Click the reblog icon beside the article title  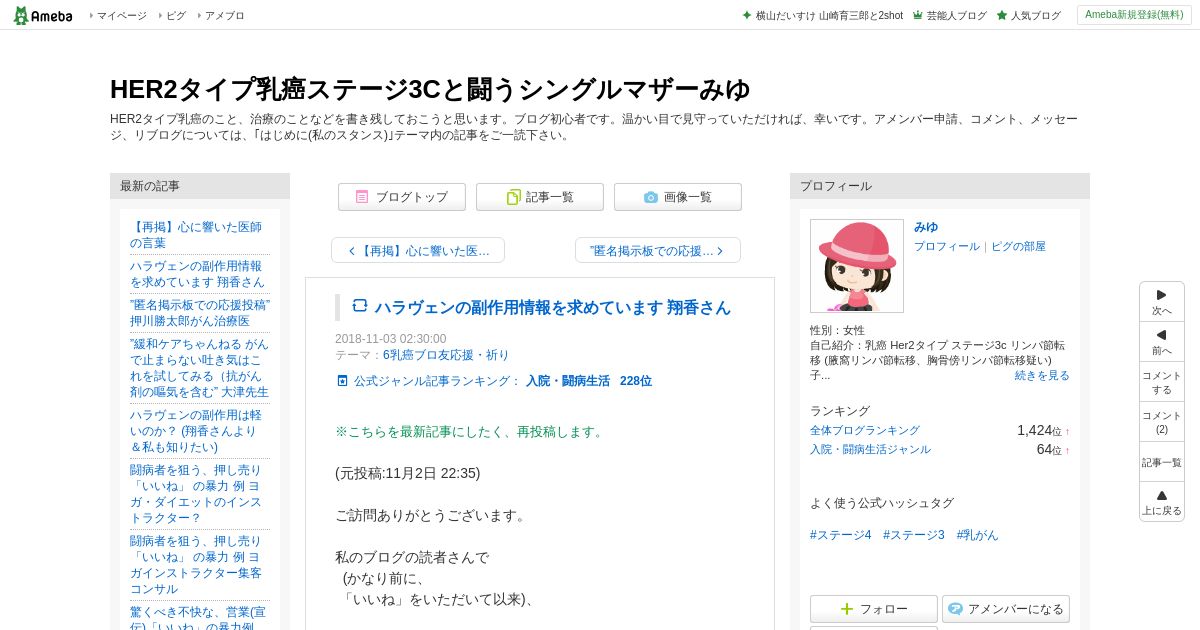click(360, 306)
